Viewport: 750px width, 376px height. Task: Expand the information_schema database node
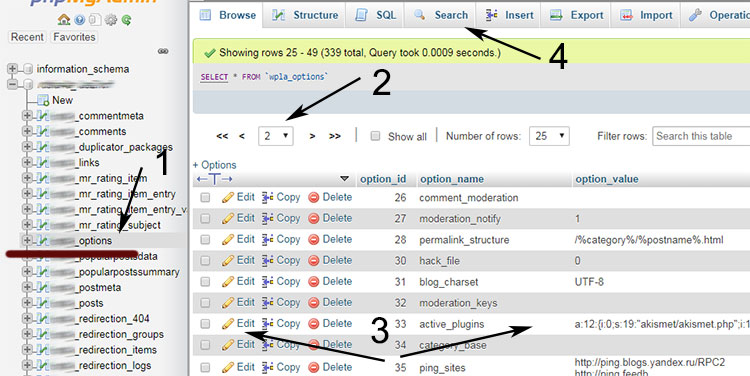click(12, 69)
